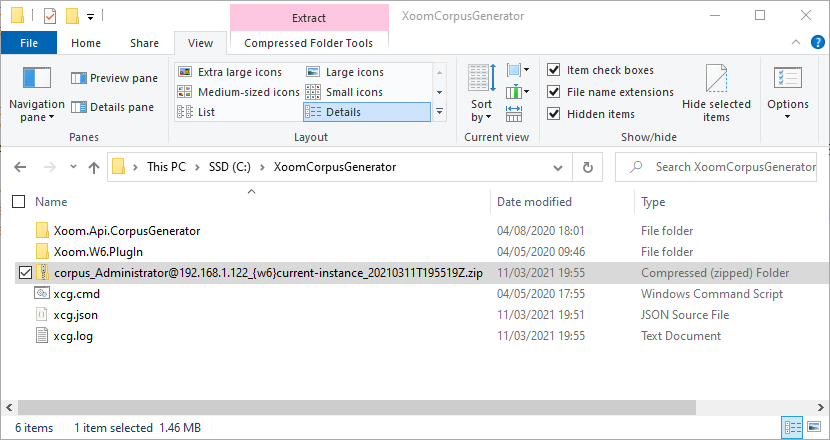Image resolution: width=830 pixels, height=440 pixels.
Task: Open the Sort by menu
Action: coord(482,94)
